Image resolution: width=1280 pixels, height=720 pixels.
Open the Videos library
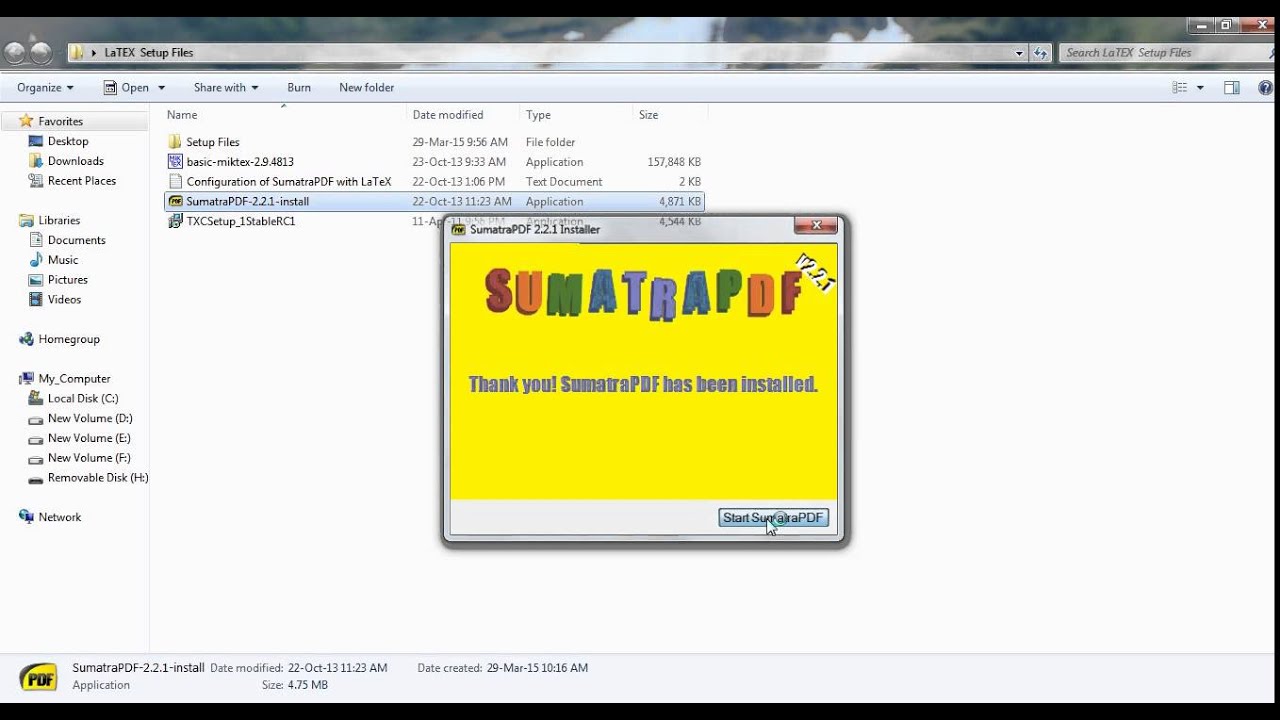[64, 299]
